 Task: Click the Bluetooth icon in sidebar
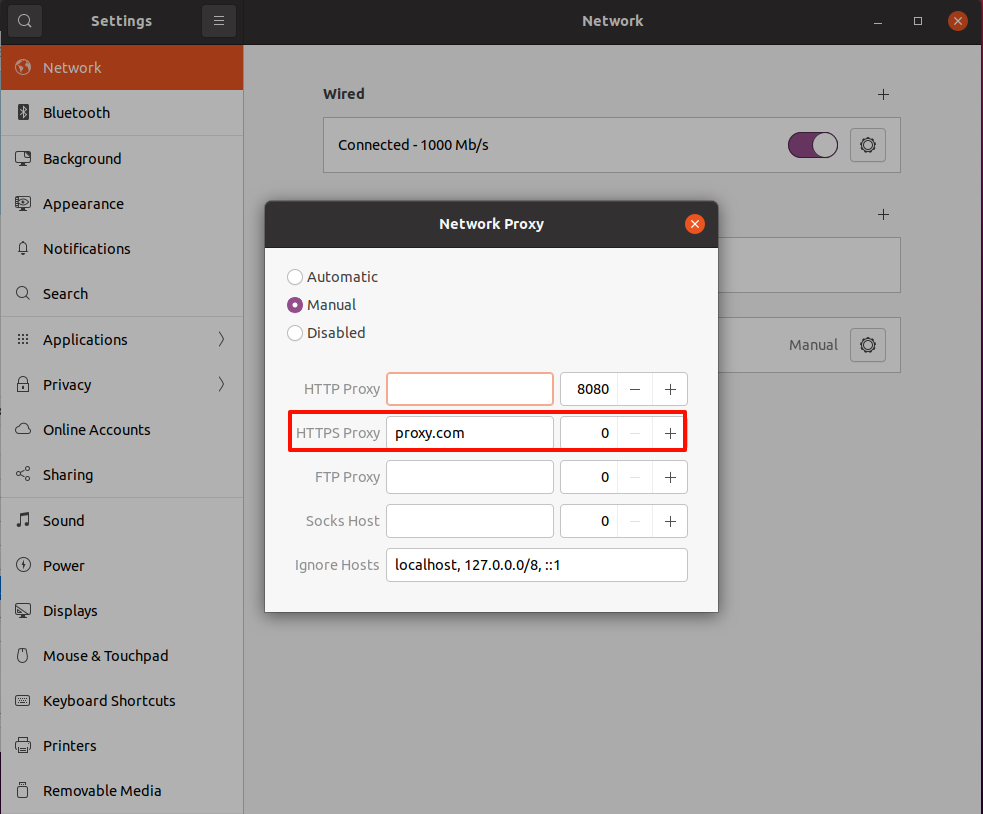(23, 112)
